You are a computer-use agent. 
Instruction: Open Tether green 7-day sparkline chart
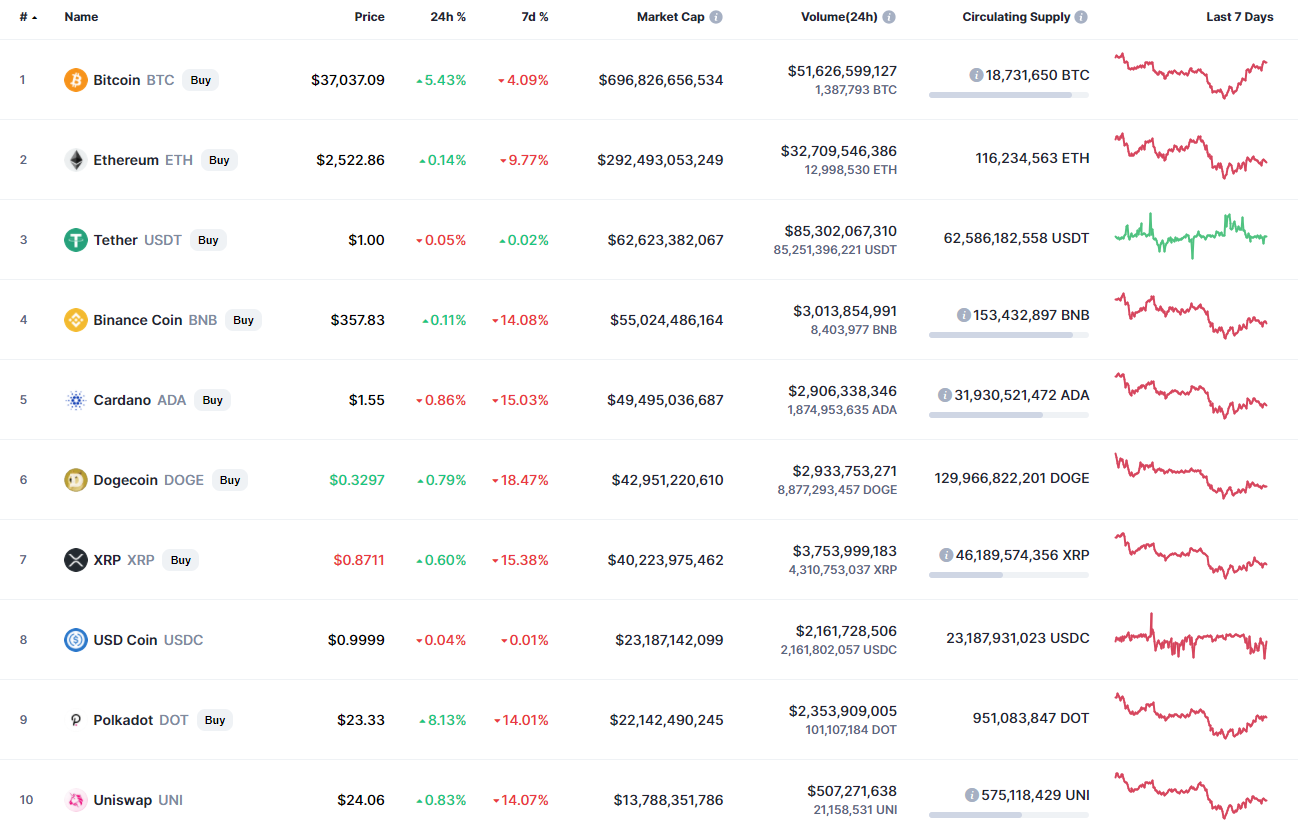[x=1191, y=235]
